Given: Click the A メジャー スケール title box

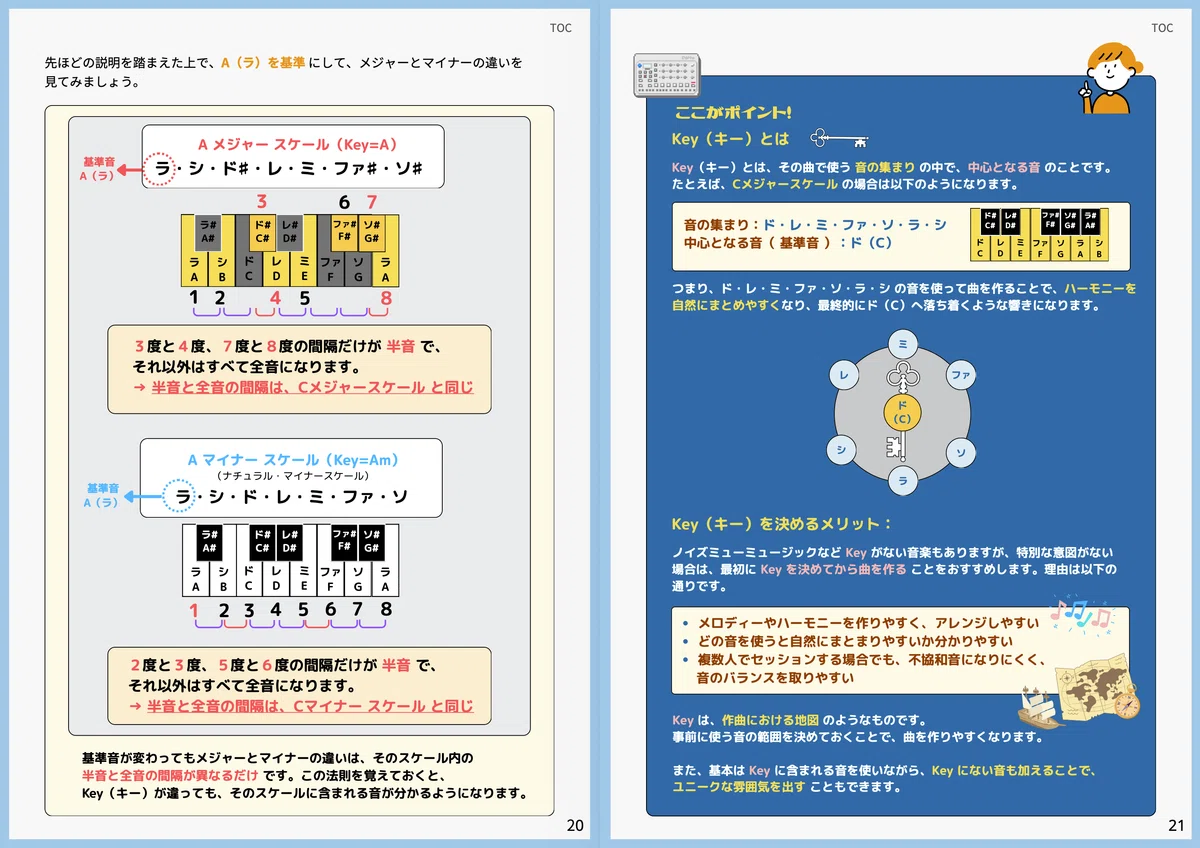Looking at the screenshot, I should pos(293,157).
